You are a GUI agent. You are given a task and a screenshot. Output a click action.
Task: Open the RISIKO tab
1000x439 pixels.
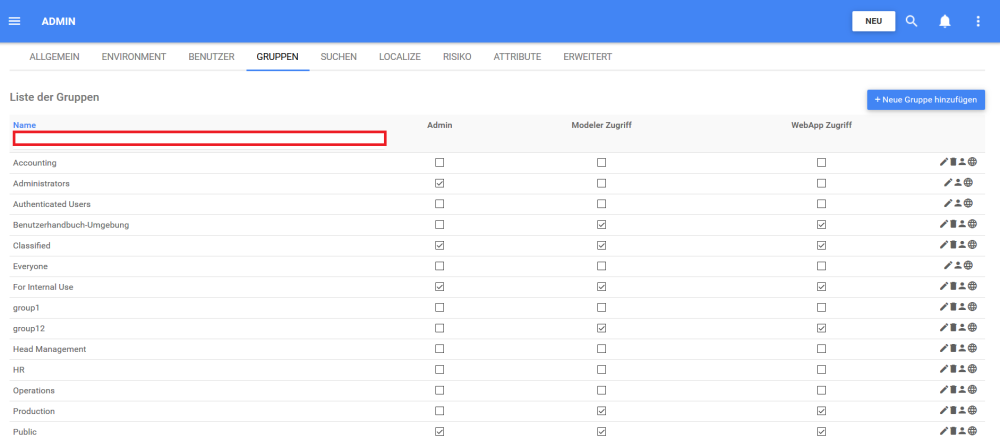(x=457, y=57)
